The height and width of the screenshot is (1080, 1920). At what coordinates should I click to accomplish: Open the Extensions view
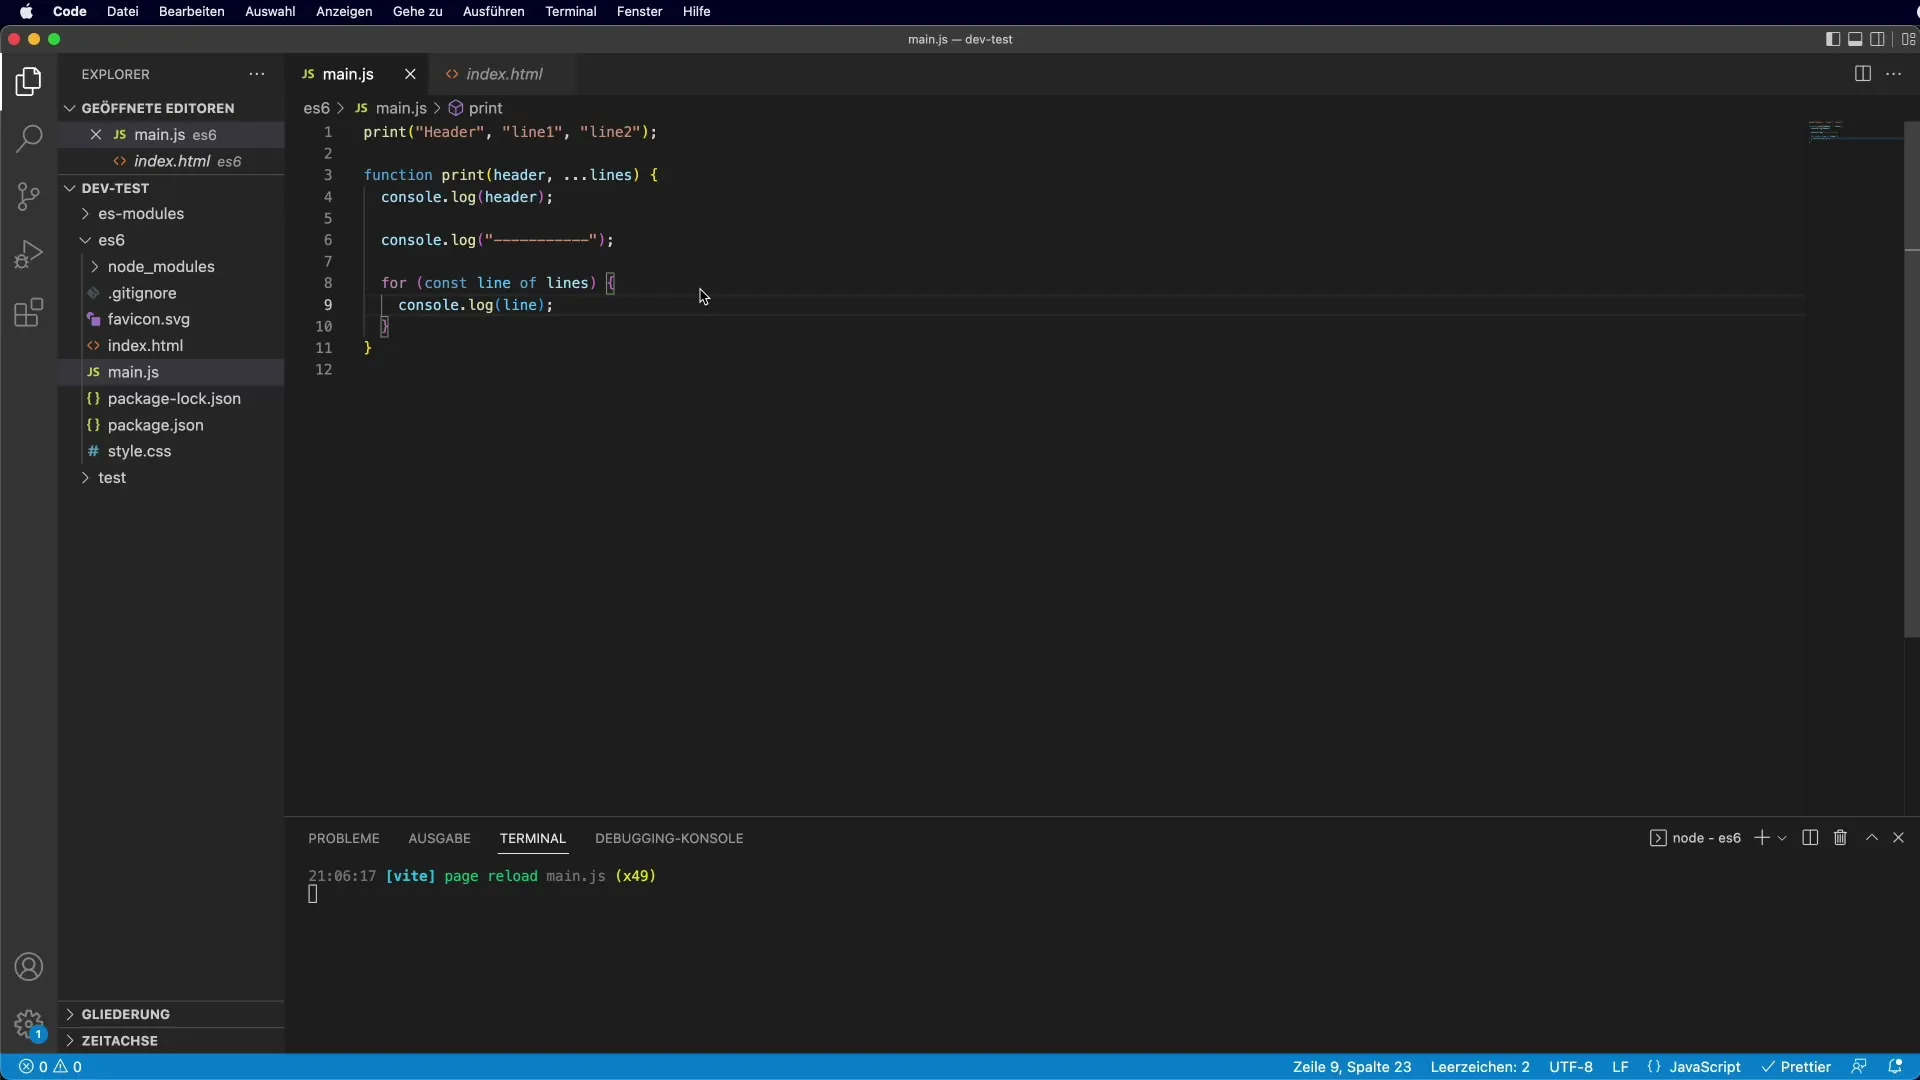pos(29,313)
